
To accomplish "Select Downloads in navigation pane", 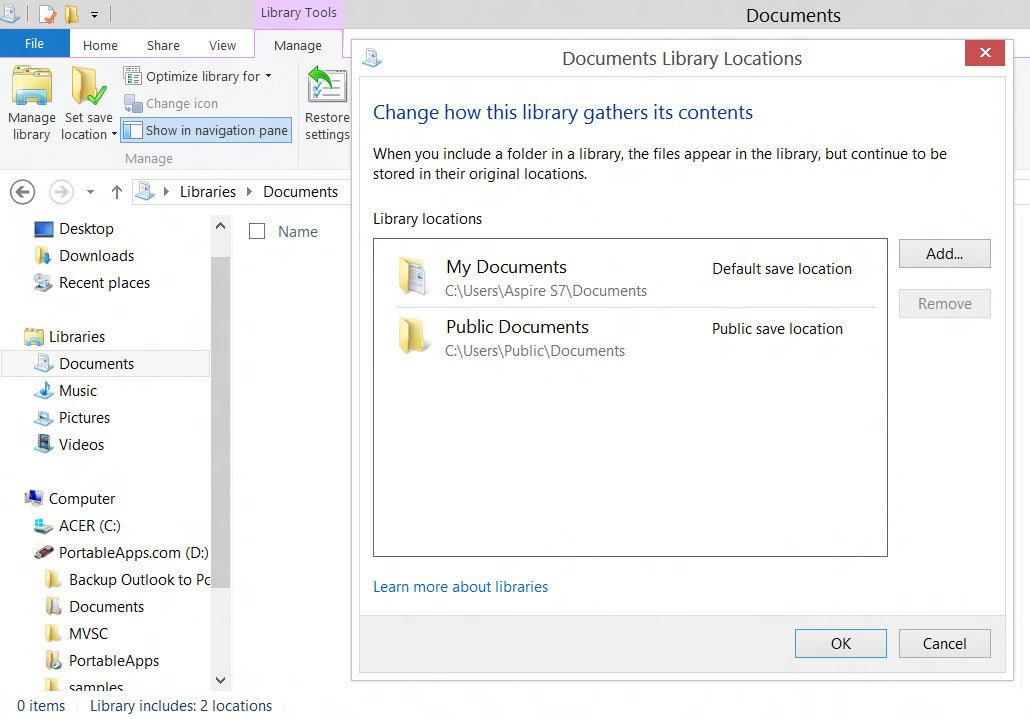I will tap(96, 255).
